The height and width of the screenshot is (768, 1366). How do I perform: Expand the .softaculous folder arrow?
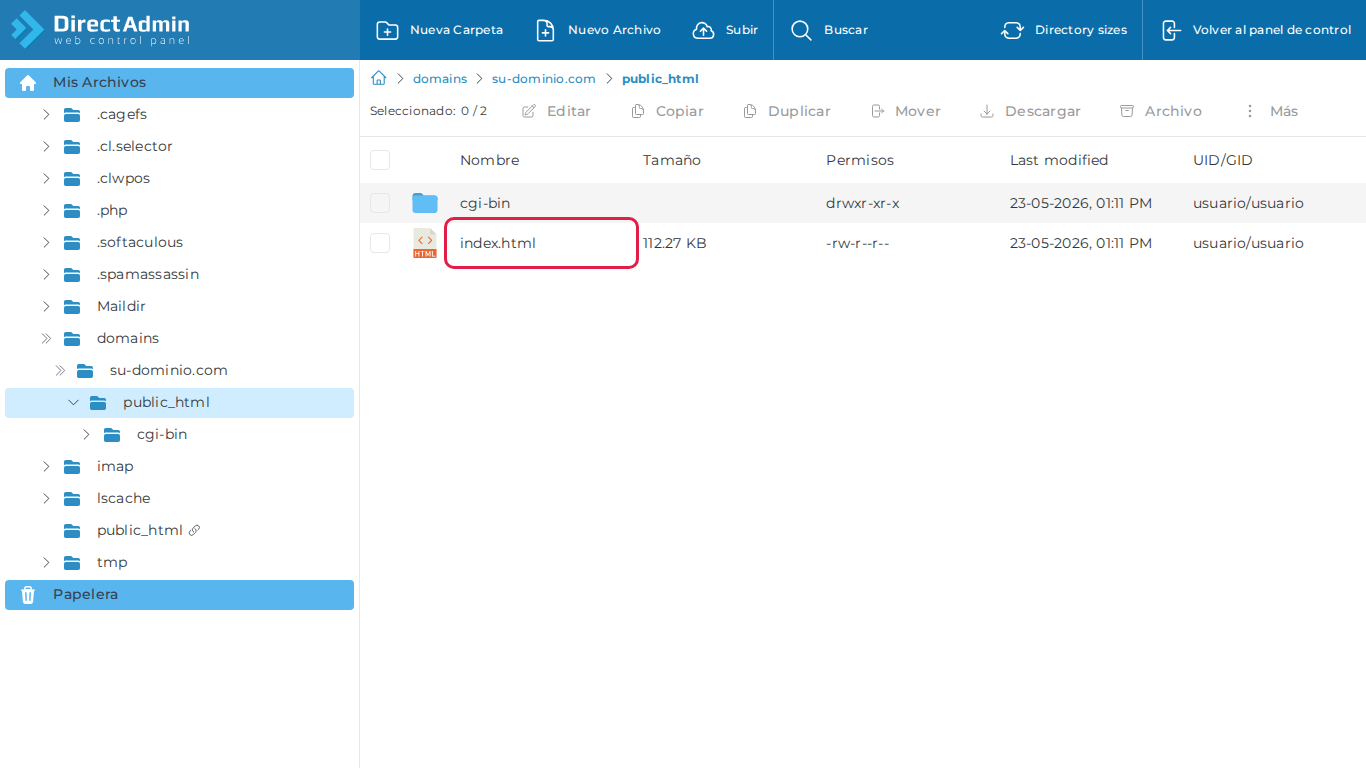(46, 242)
